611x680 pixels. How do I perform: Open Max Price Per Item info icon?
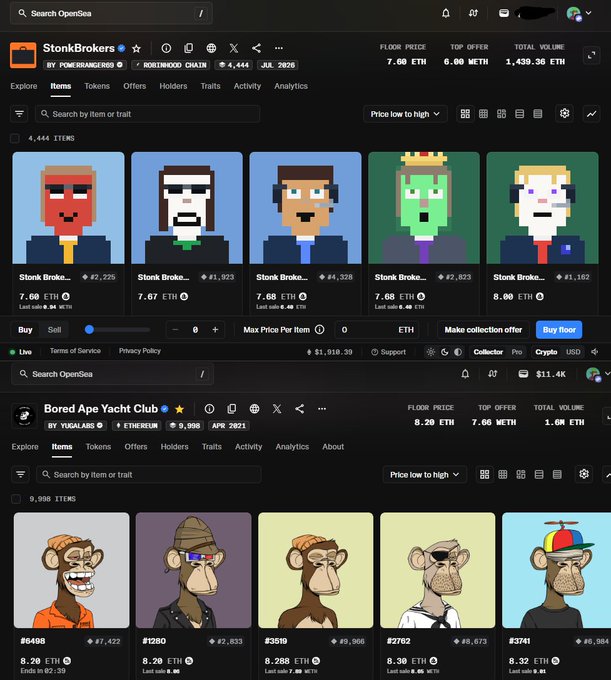320,330
